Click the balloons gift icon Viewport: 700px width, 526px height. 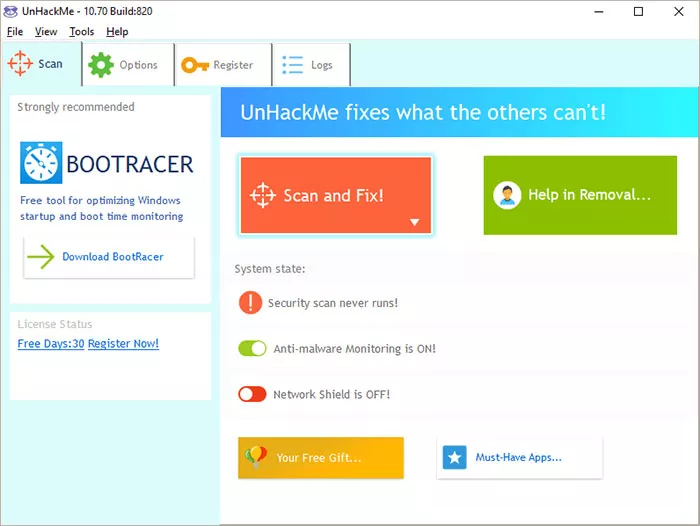click(x=256, y=457)
